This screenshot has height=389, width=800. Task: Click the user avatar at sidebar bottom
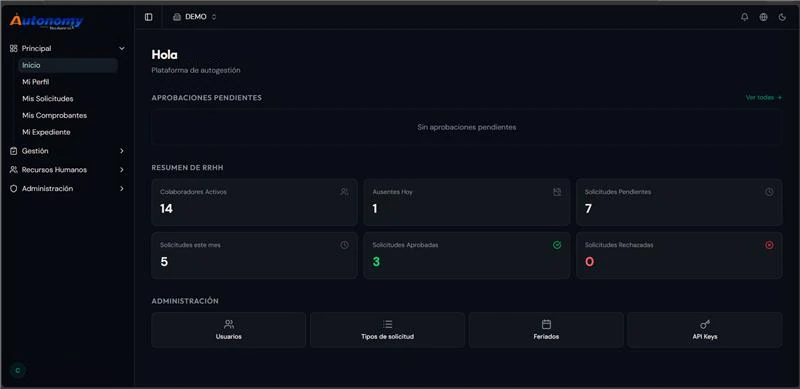click(18, 371)
